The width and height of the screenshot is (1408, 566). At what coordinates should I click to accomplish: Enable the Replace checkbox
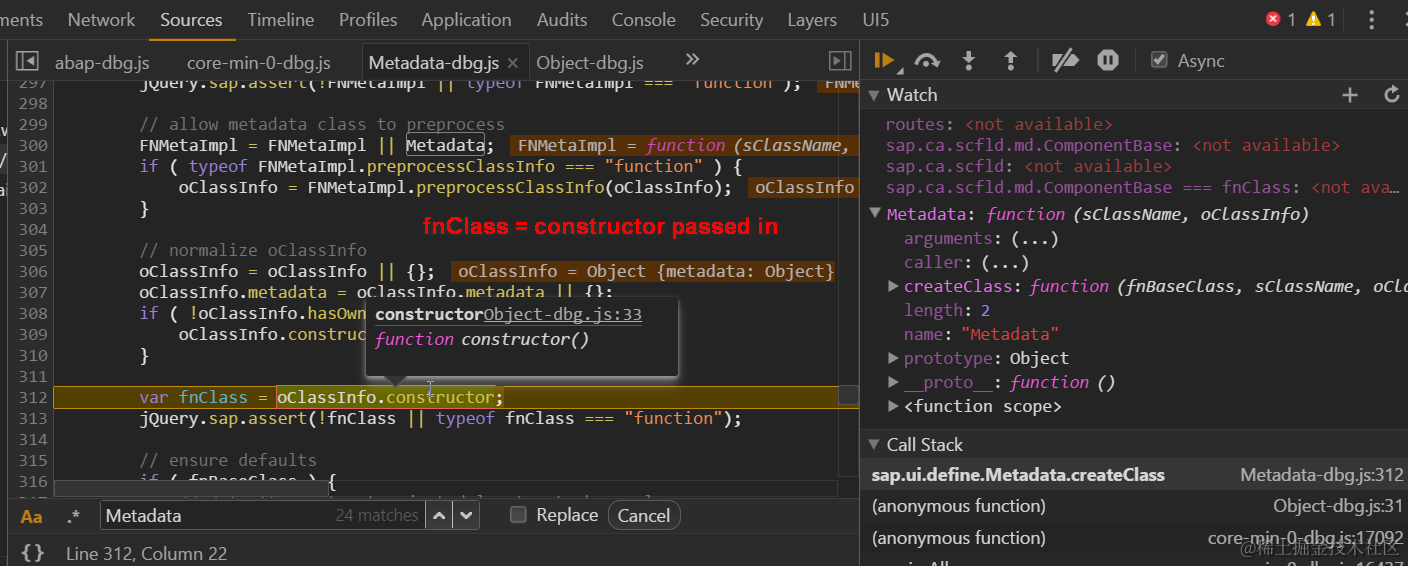(x=518, y=515)
